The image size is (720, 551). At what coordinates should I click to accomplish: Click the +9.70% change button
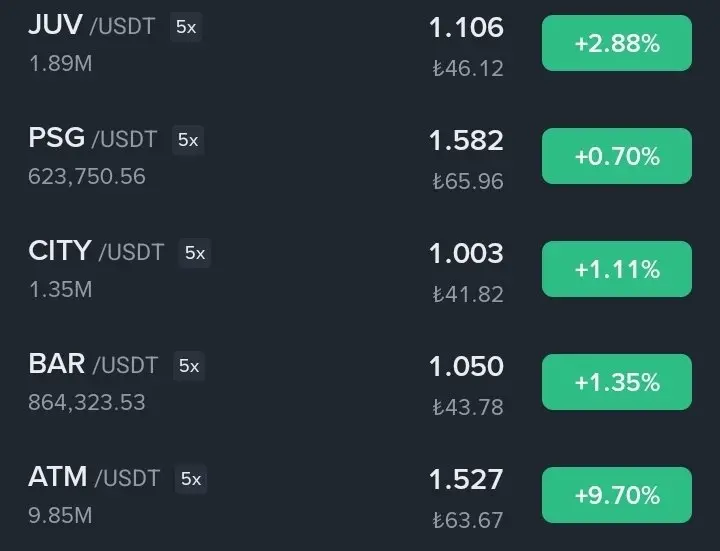point(617,495)
